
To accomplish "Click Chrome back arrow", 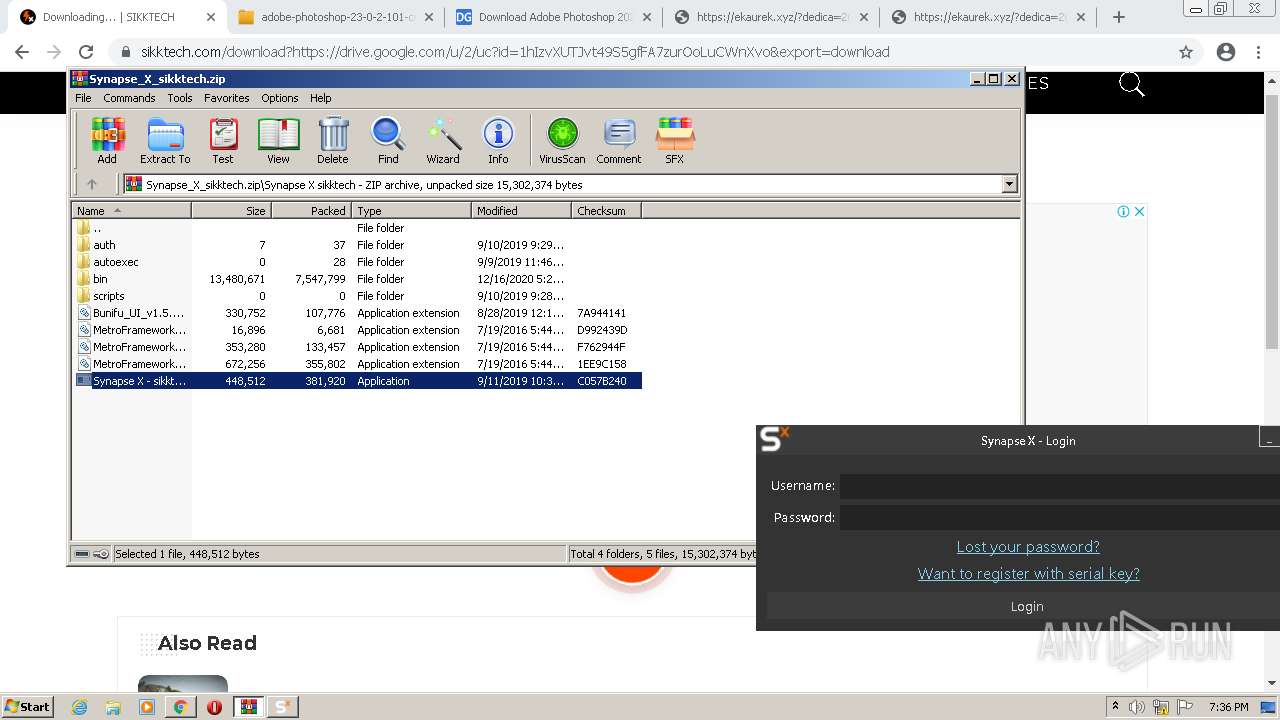I will 22,52.
